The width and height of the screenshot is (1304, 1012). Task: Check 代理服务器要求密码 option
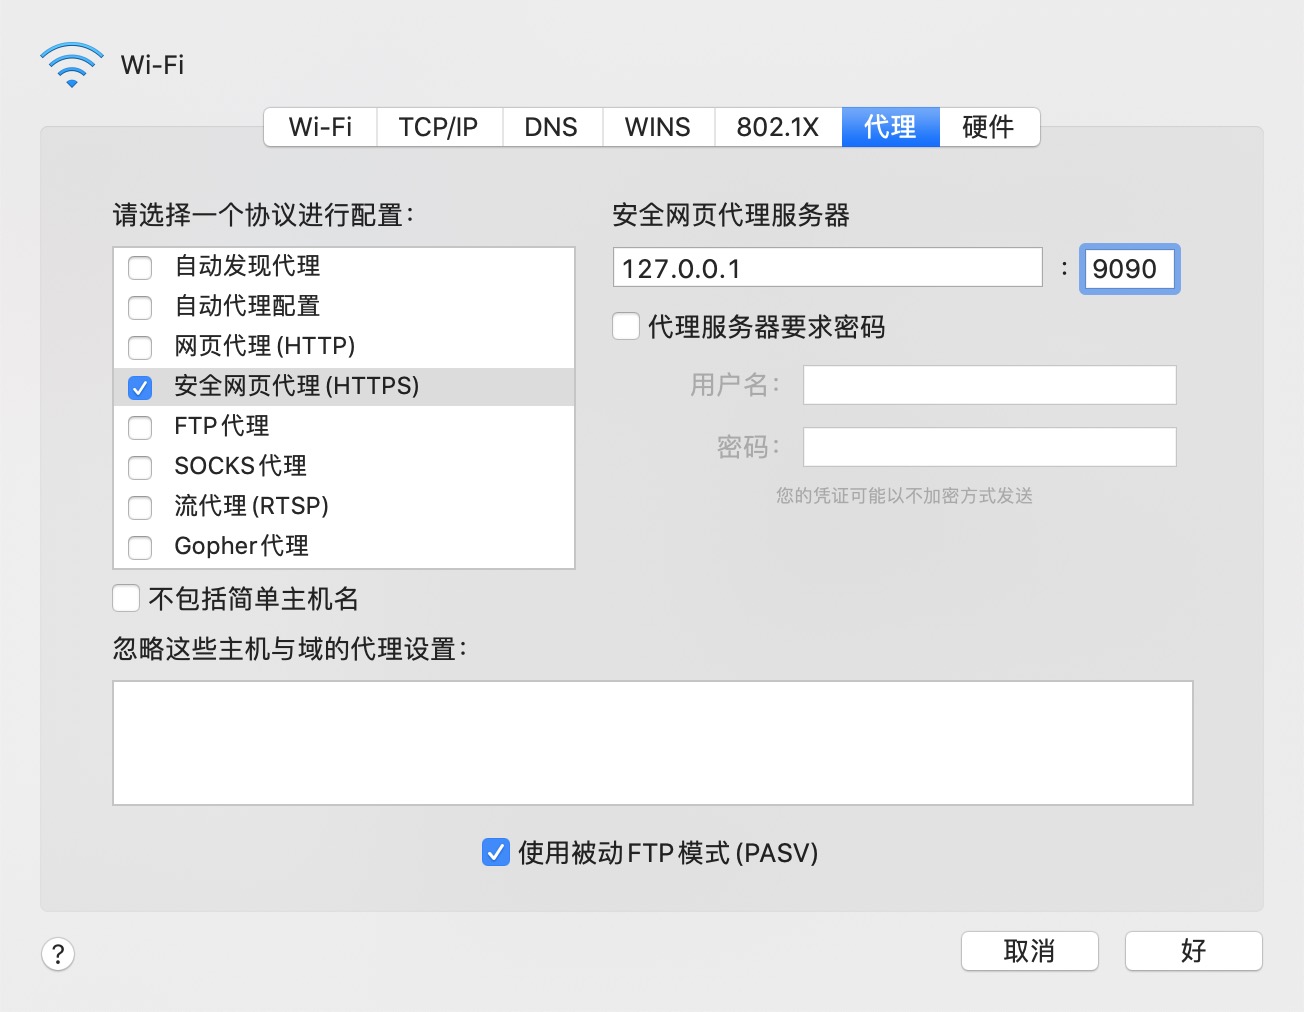(626, 326)
